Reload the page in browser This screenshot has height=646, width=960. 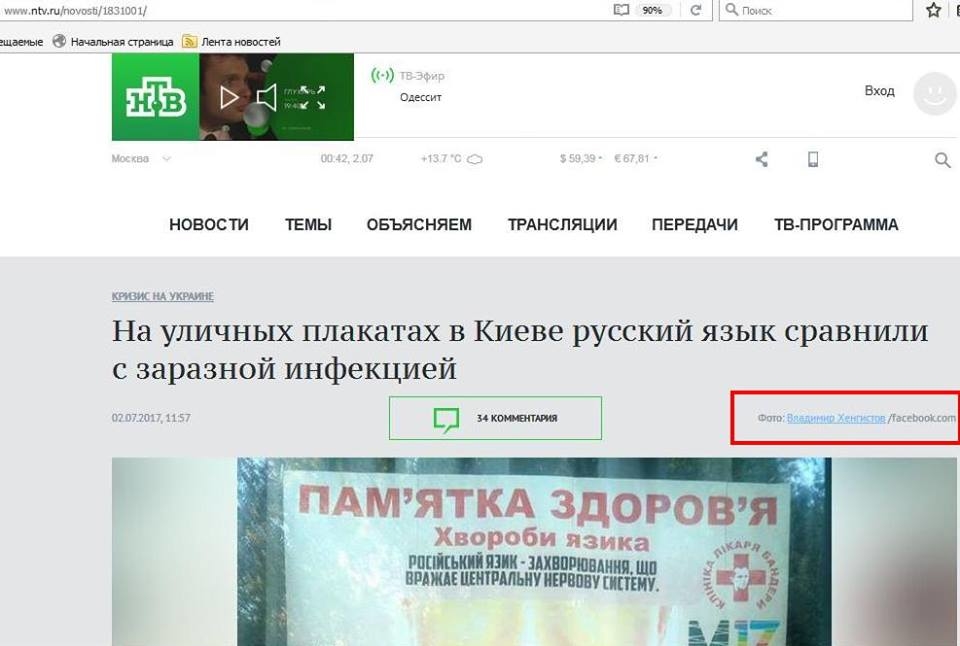coord(696,10)
